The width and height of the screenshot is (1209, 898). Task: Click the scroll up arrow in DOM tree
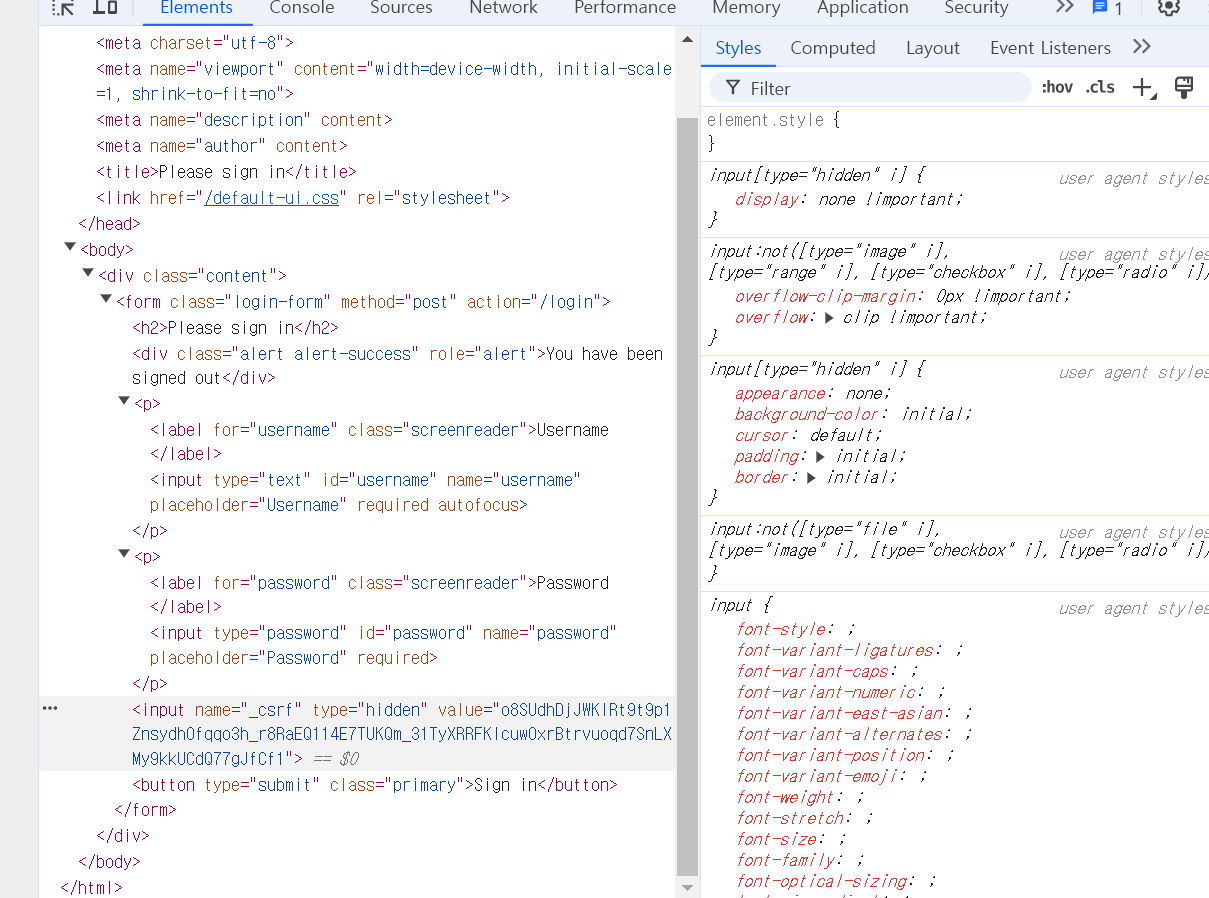tap(687, 39)
